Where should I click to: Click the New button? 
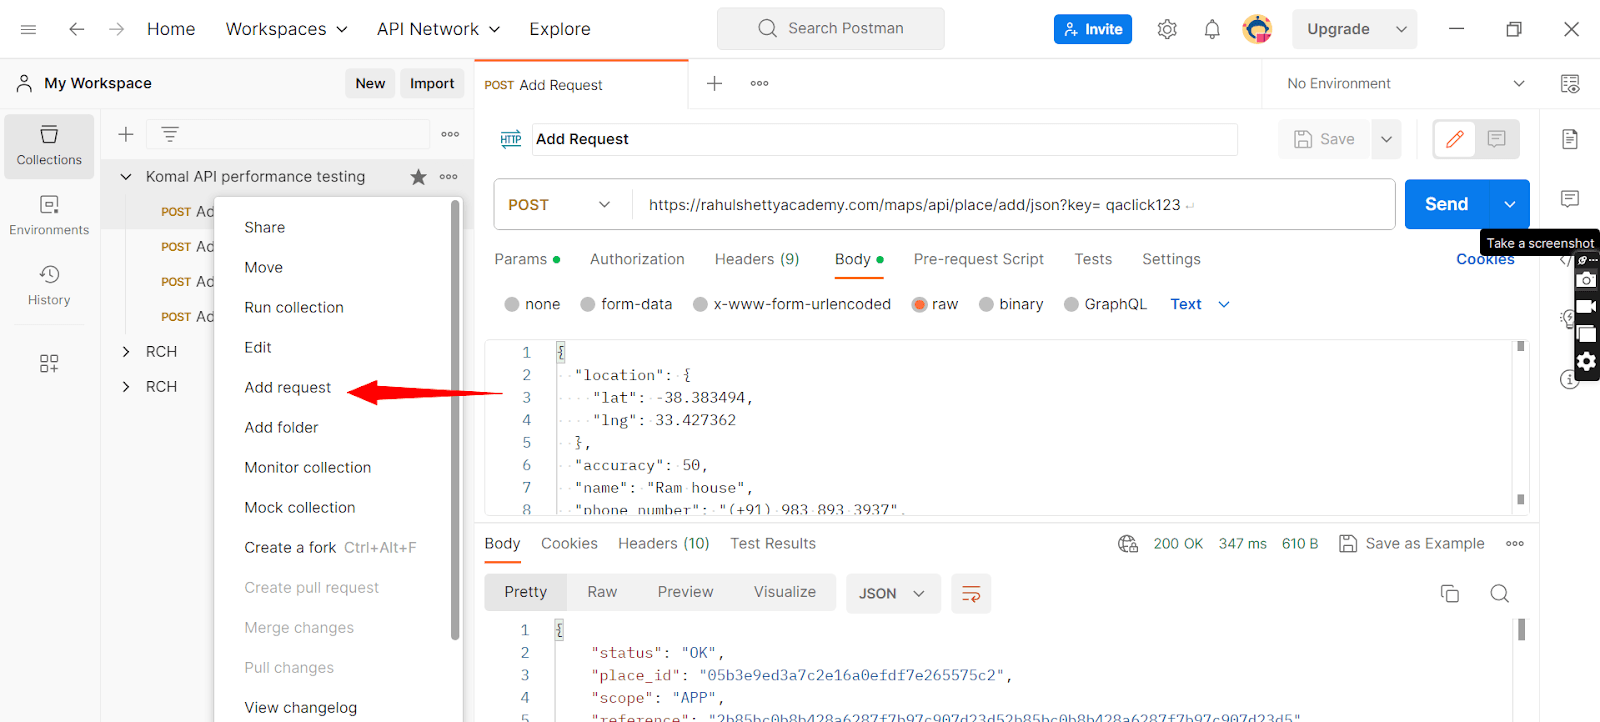tap(370, 84)
